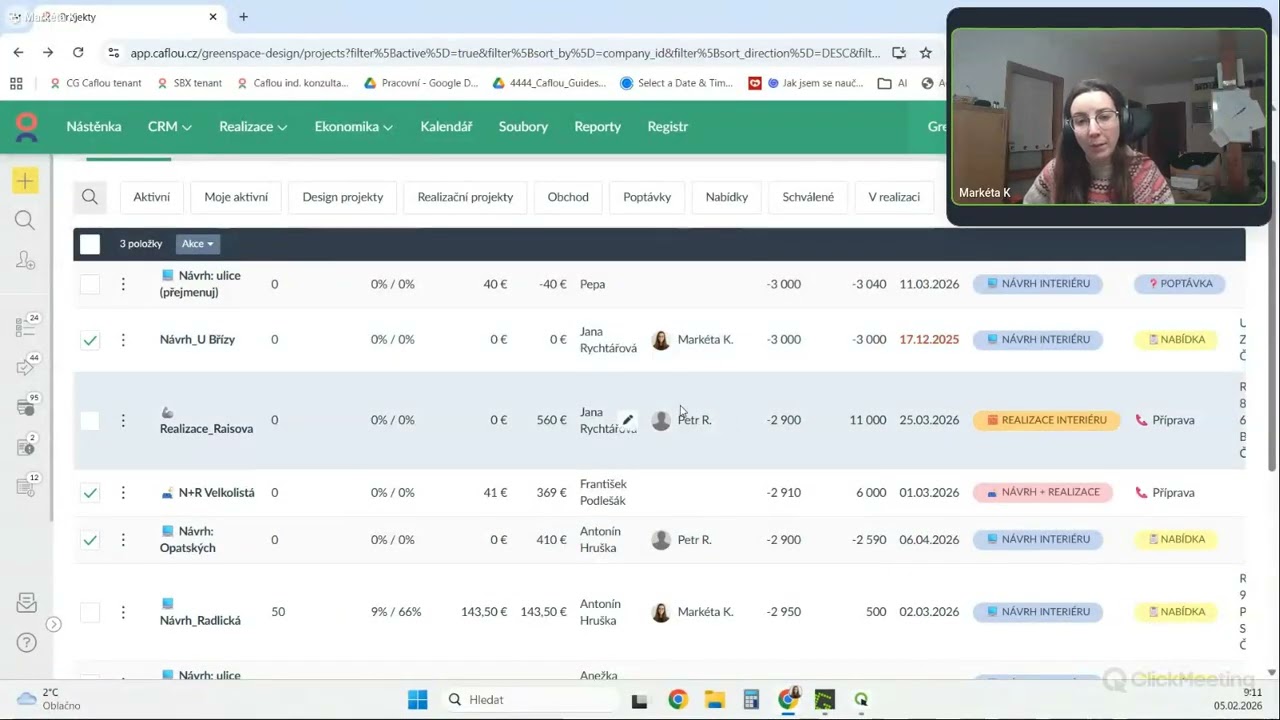Open the help question mark icon

coord(26,642)
